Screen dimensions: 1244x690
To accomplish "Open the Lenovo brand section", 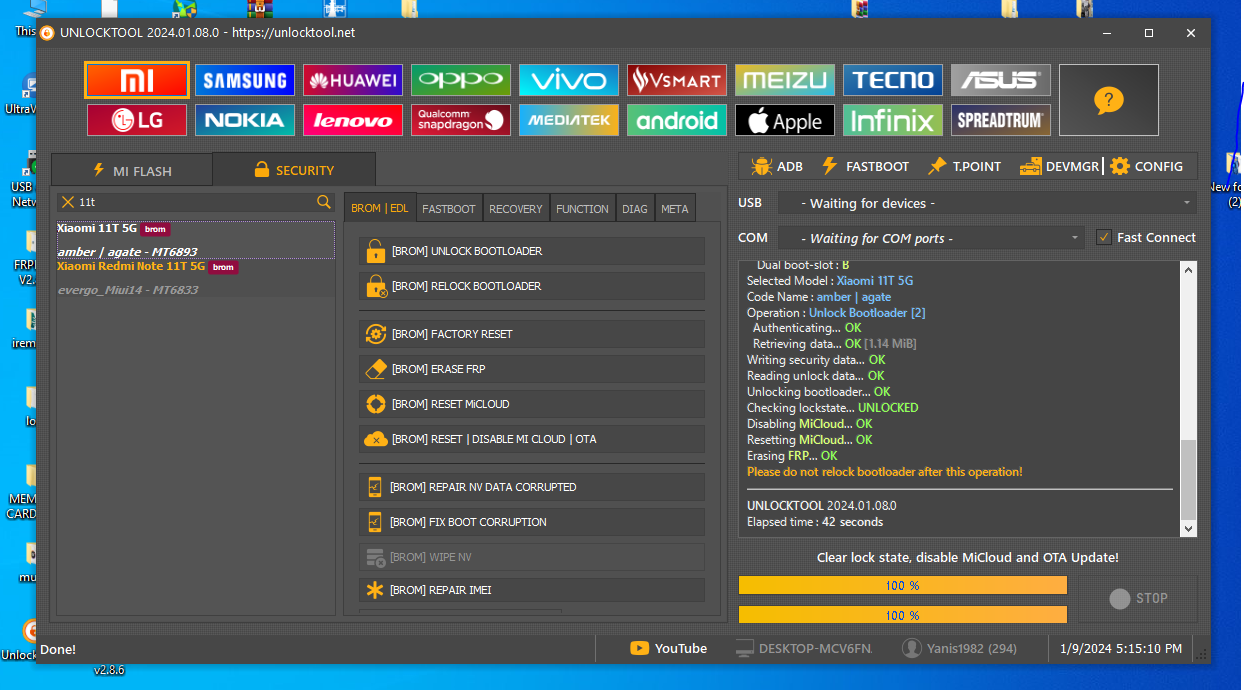I will [353, 120].
